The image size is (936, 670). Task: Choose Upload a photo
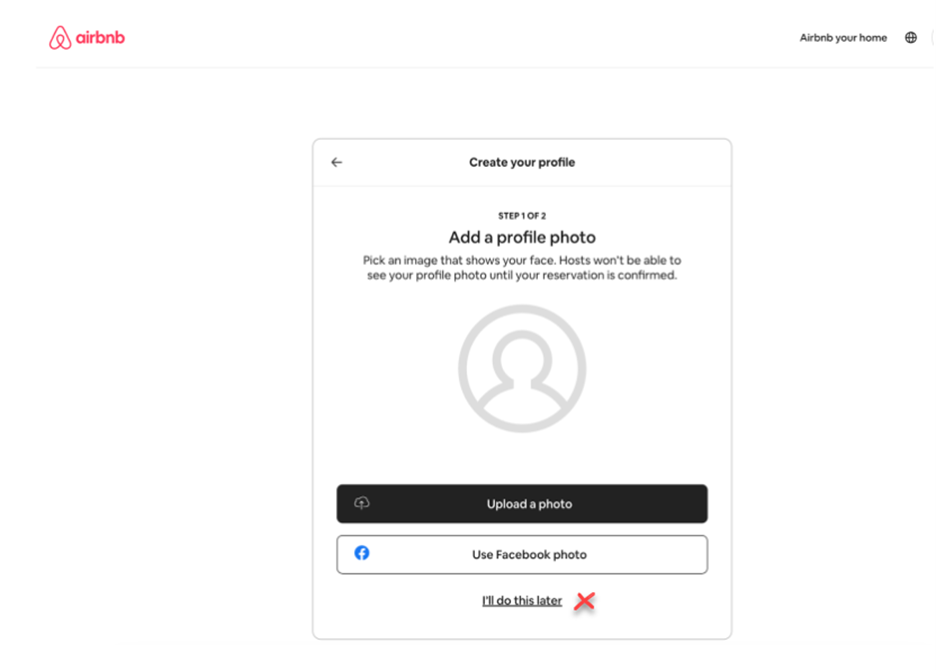coord(522,504)
